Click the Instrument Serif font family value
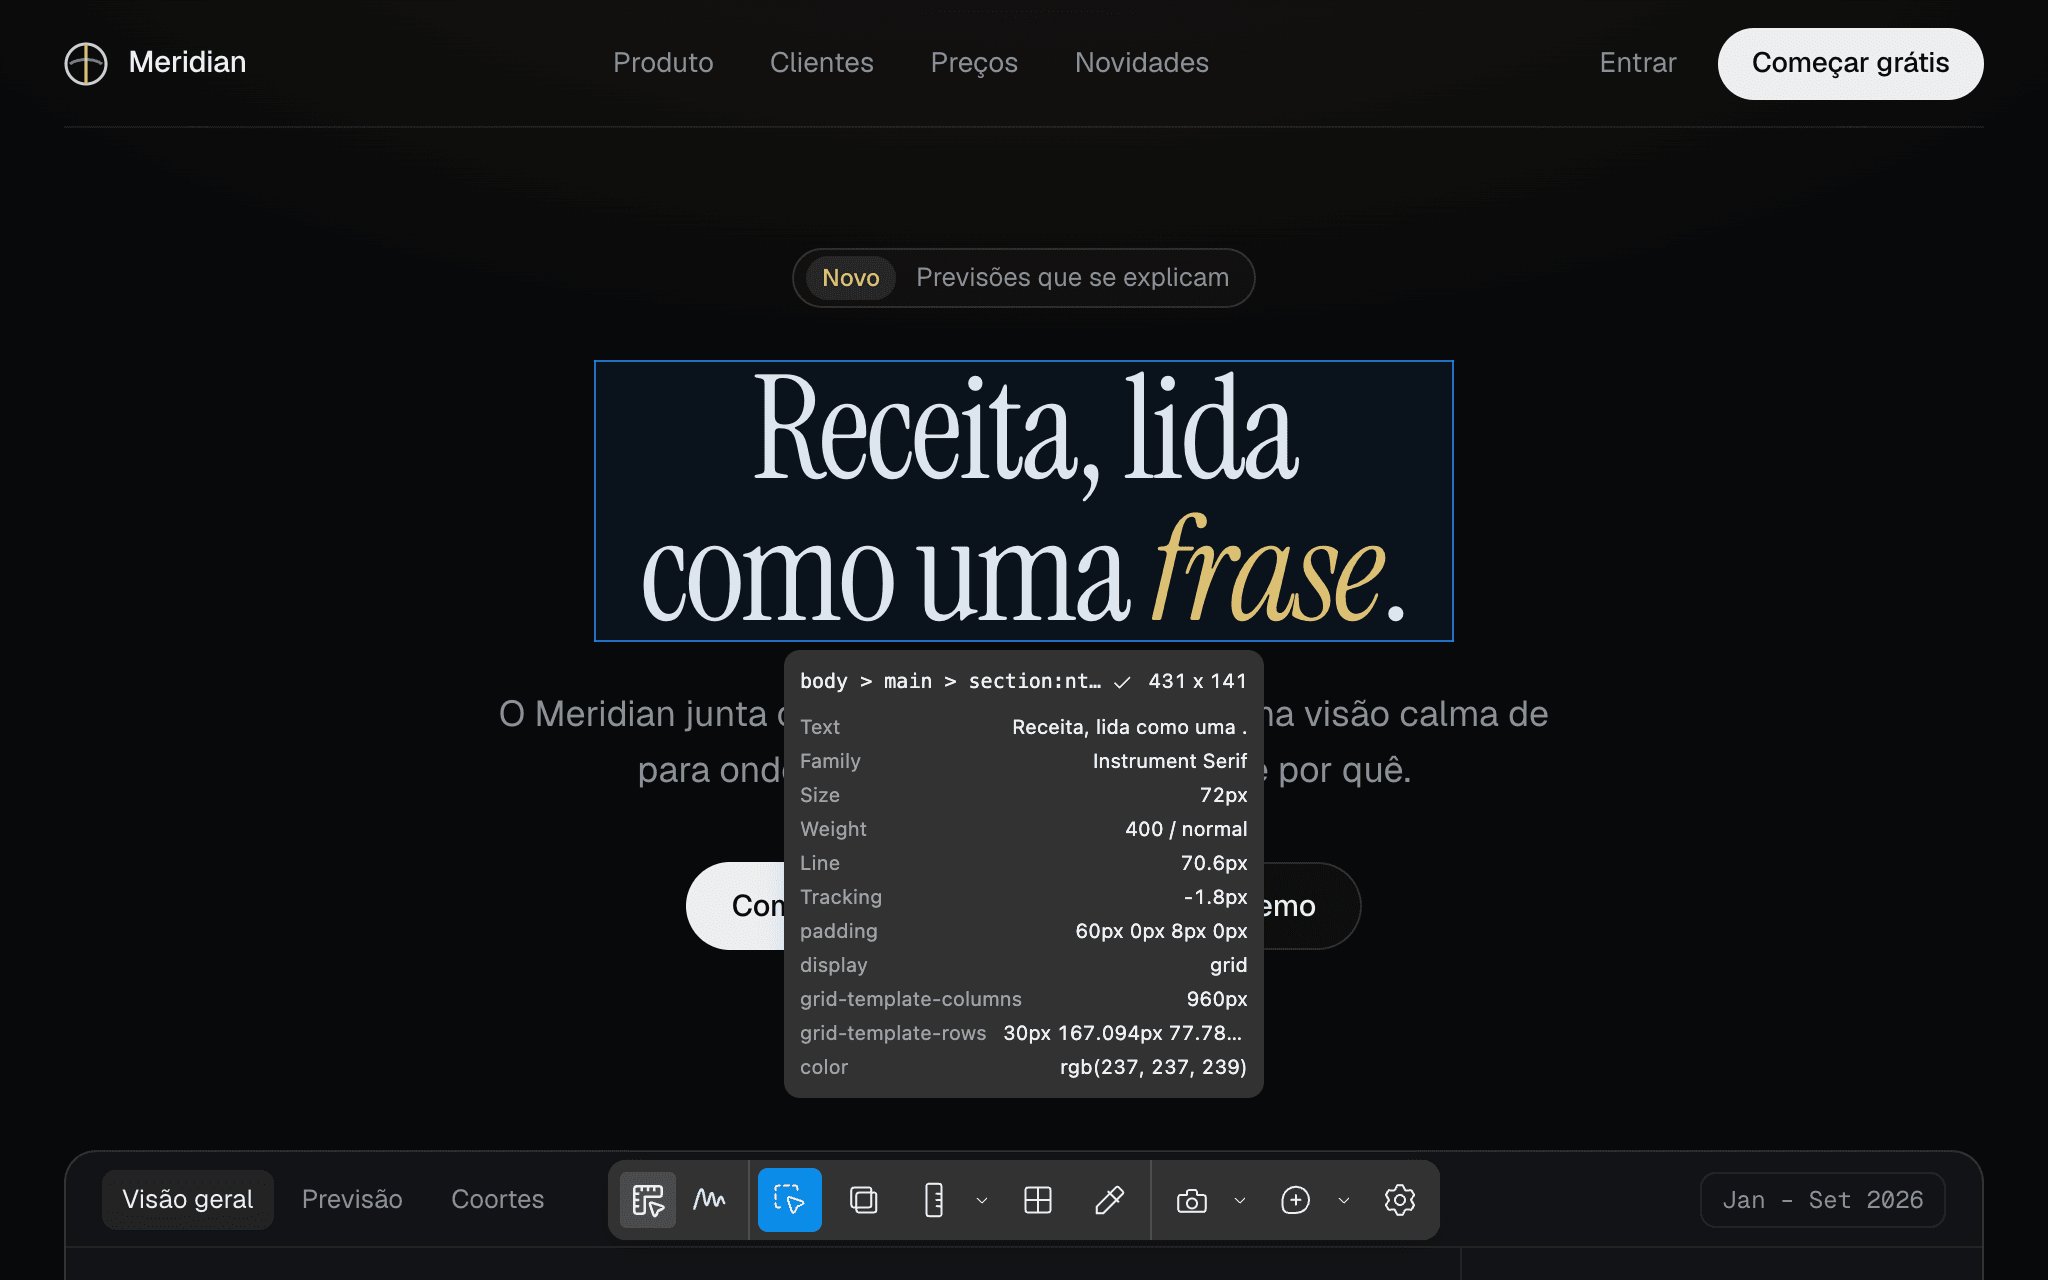This screenshot has width=2048, height=1280. (1170, 761)
